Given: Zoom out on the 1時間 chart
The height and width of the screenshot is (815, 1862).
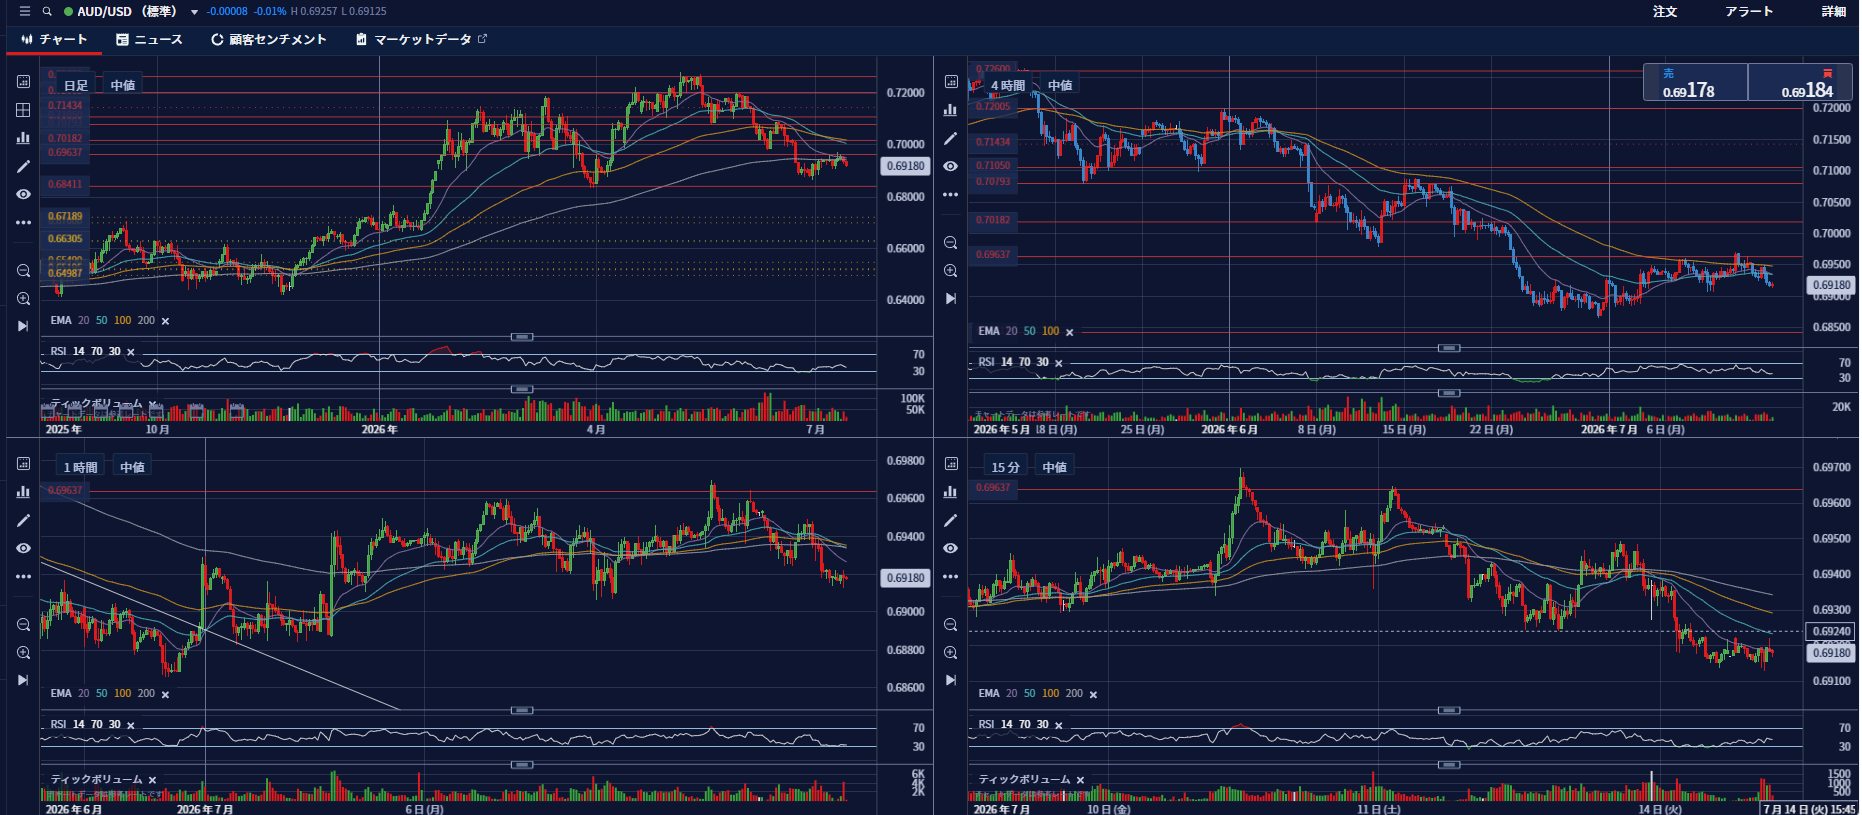Looking at the screenshot, I should (23, 625).
